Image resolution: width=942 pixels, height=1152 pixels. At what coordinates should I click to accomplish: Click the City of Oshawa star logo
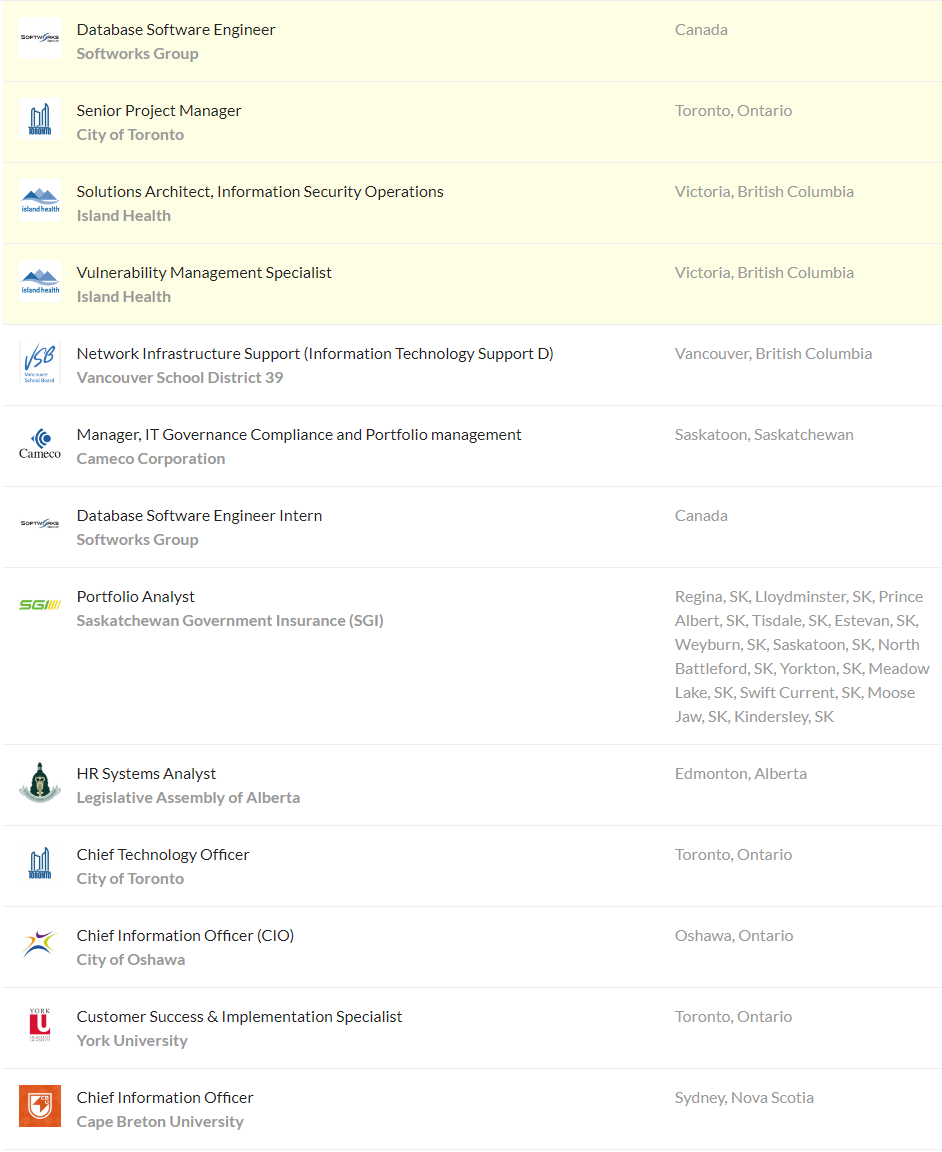click(x=40, y=945)
